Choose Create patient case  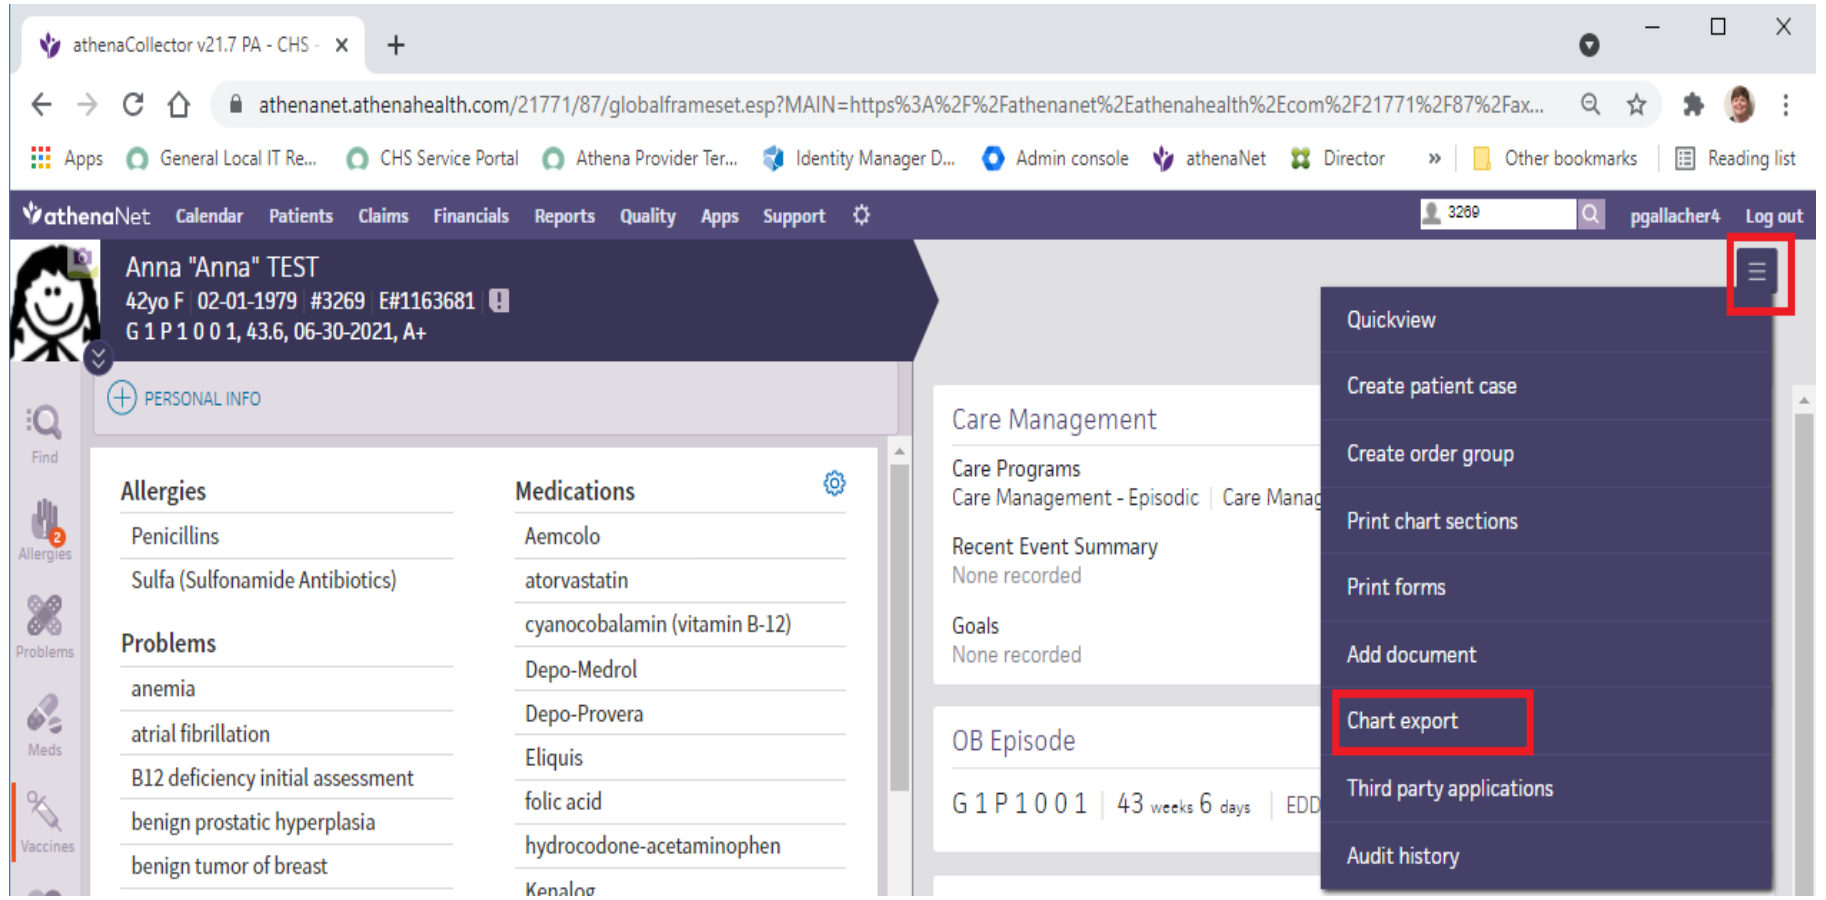pos(1546,386)
